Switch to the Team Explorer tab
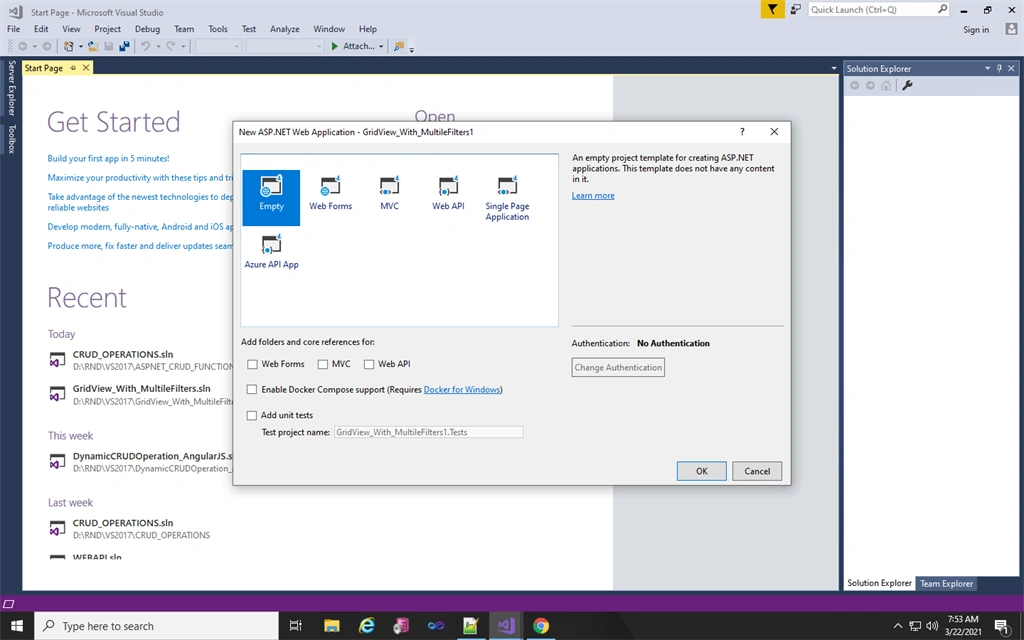This screenshot has height=640, width=1024. (x=946, y=584)
